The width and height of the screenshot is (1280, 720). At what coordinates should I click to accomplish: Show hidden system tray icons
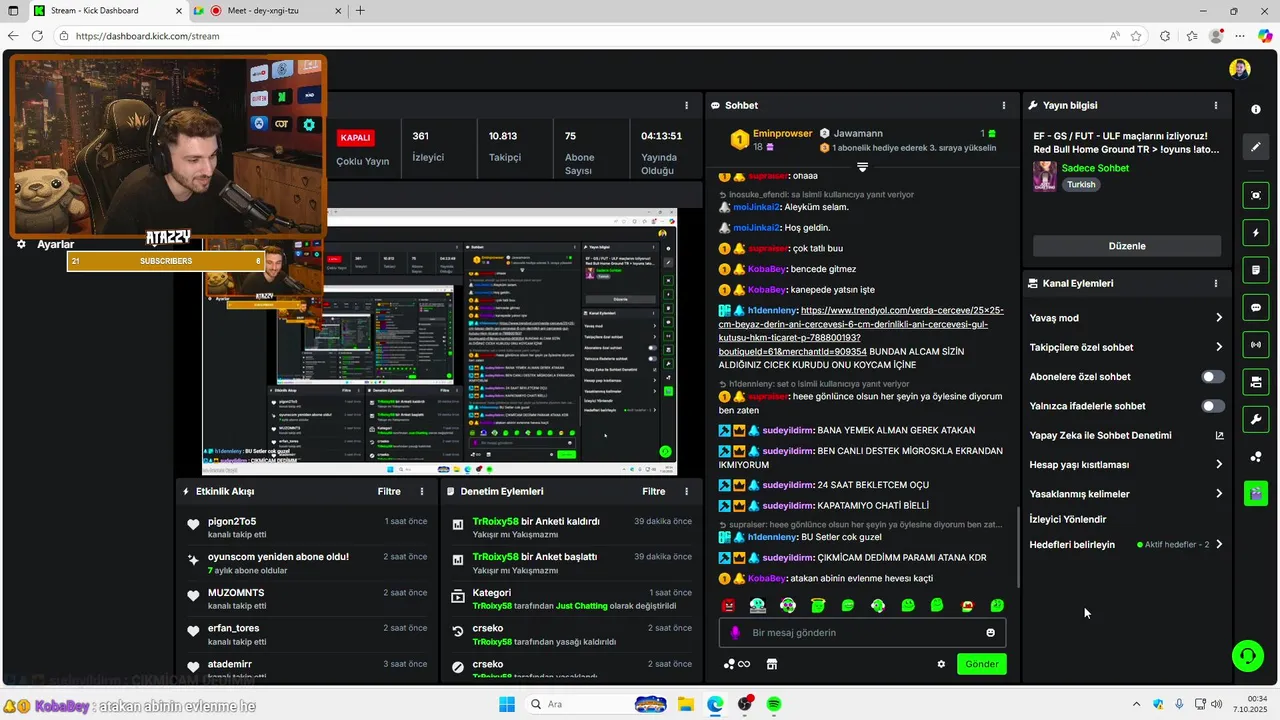[x=1136, y=704]
